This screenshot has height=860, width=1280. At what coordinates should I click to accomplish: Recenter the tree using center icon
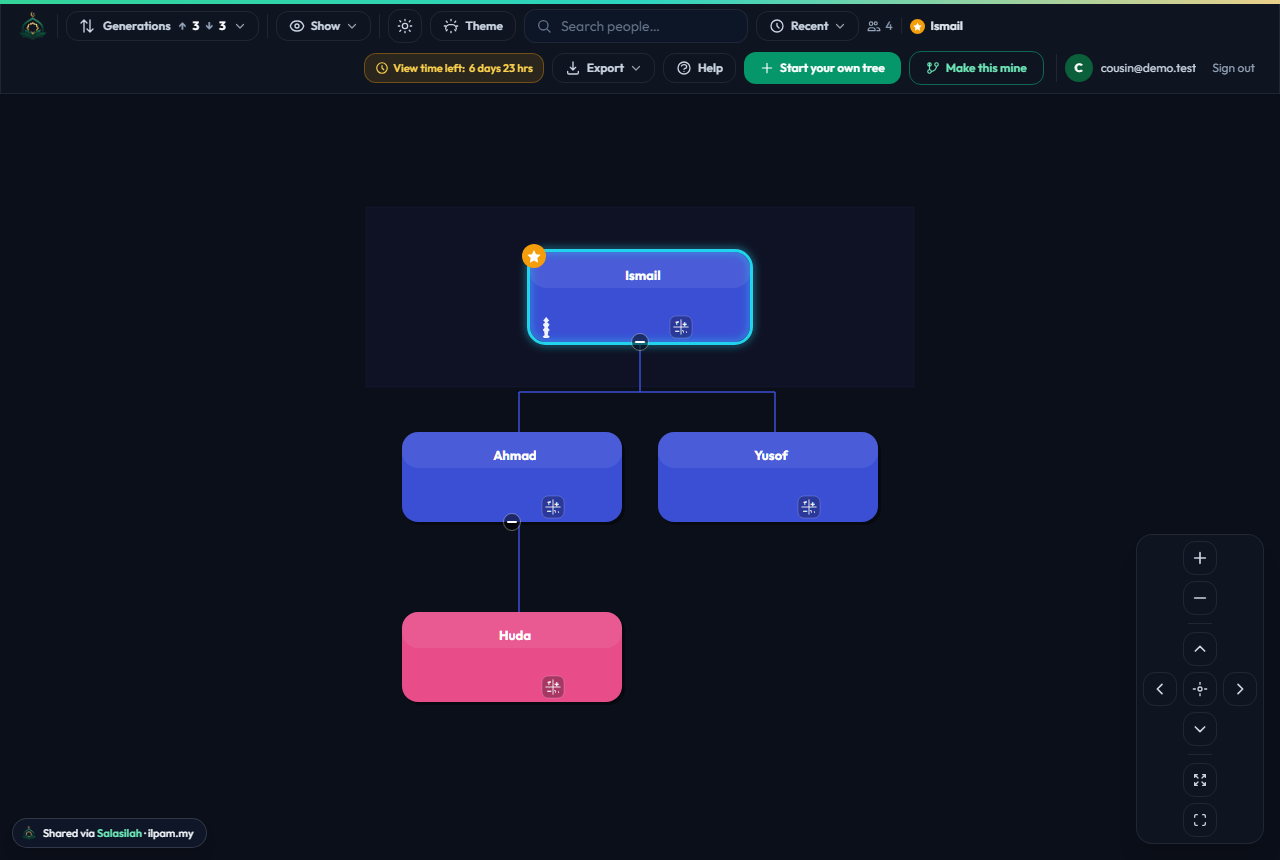click(1200, 689)
